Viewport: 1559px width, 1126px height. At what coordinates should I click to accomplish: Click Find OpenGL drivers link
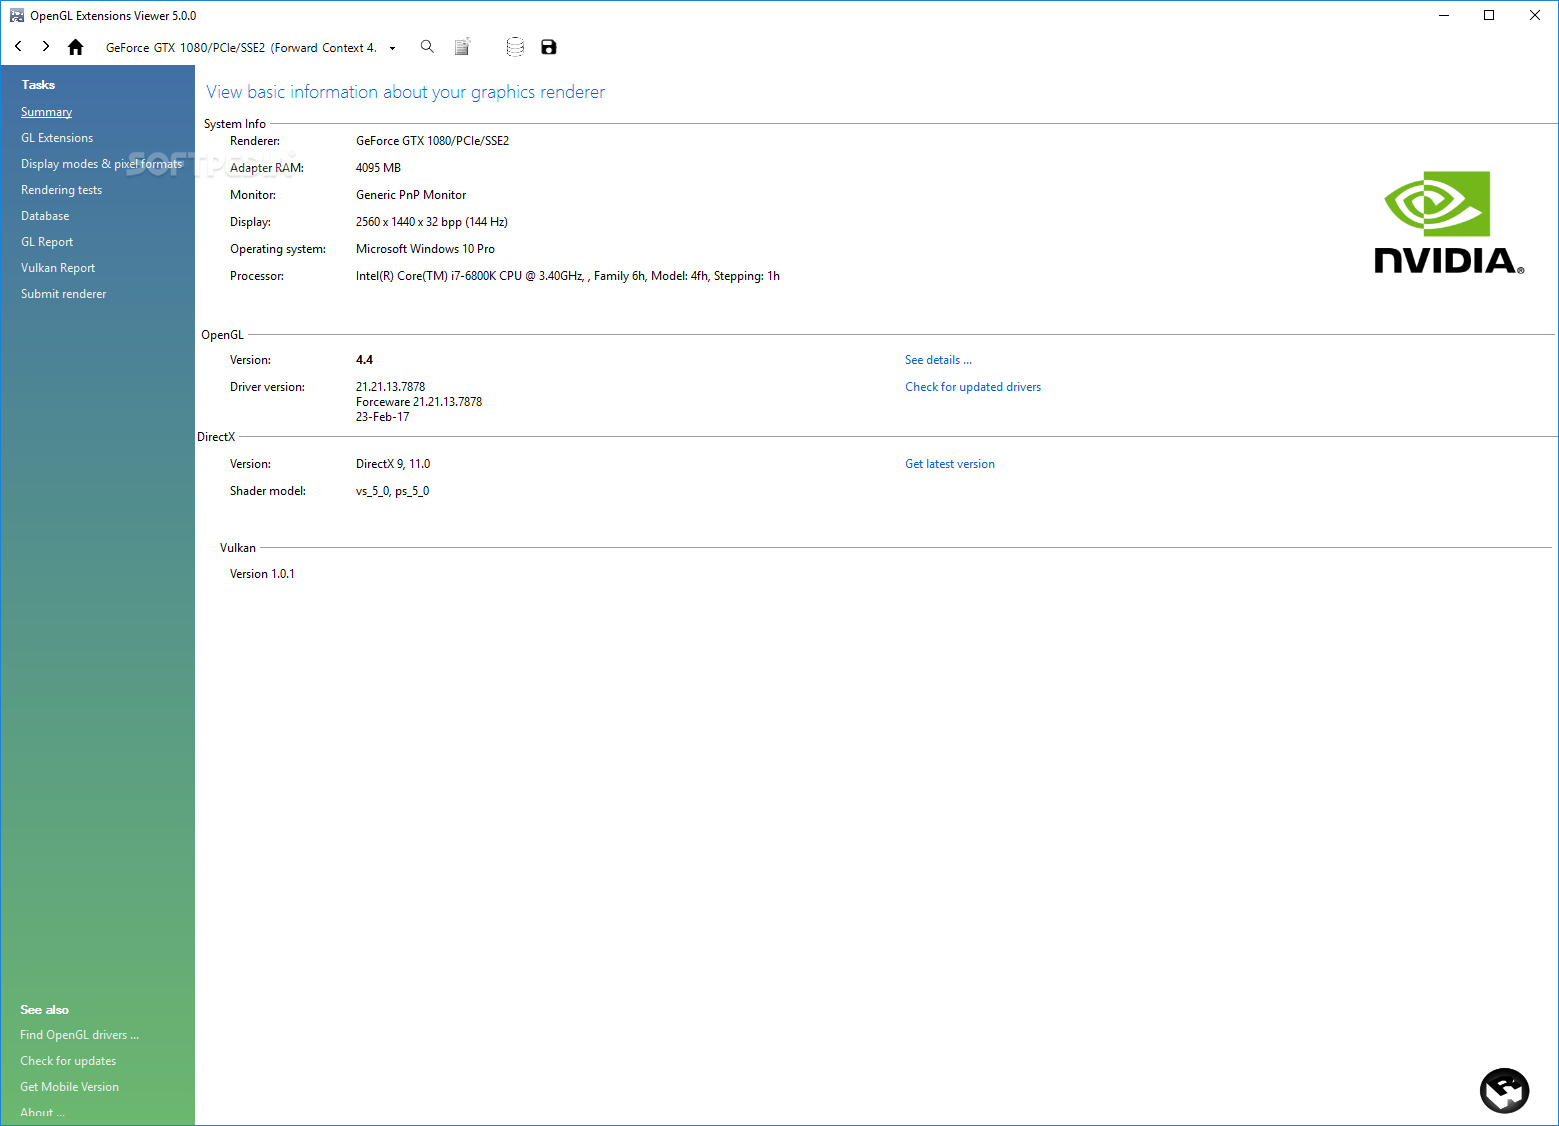(80, 1035)
